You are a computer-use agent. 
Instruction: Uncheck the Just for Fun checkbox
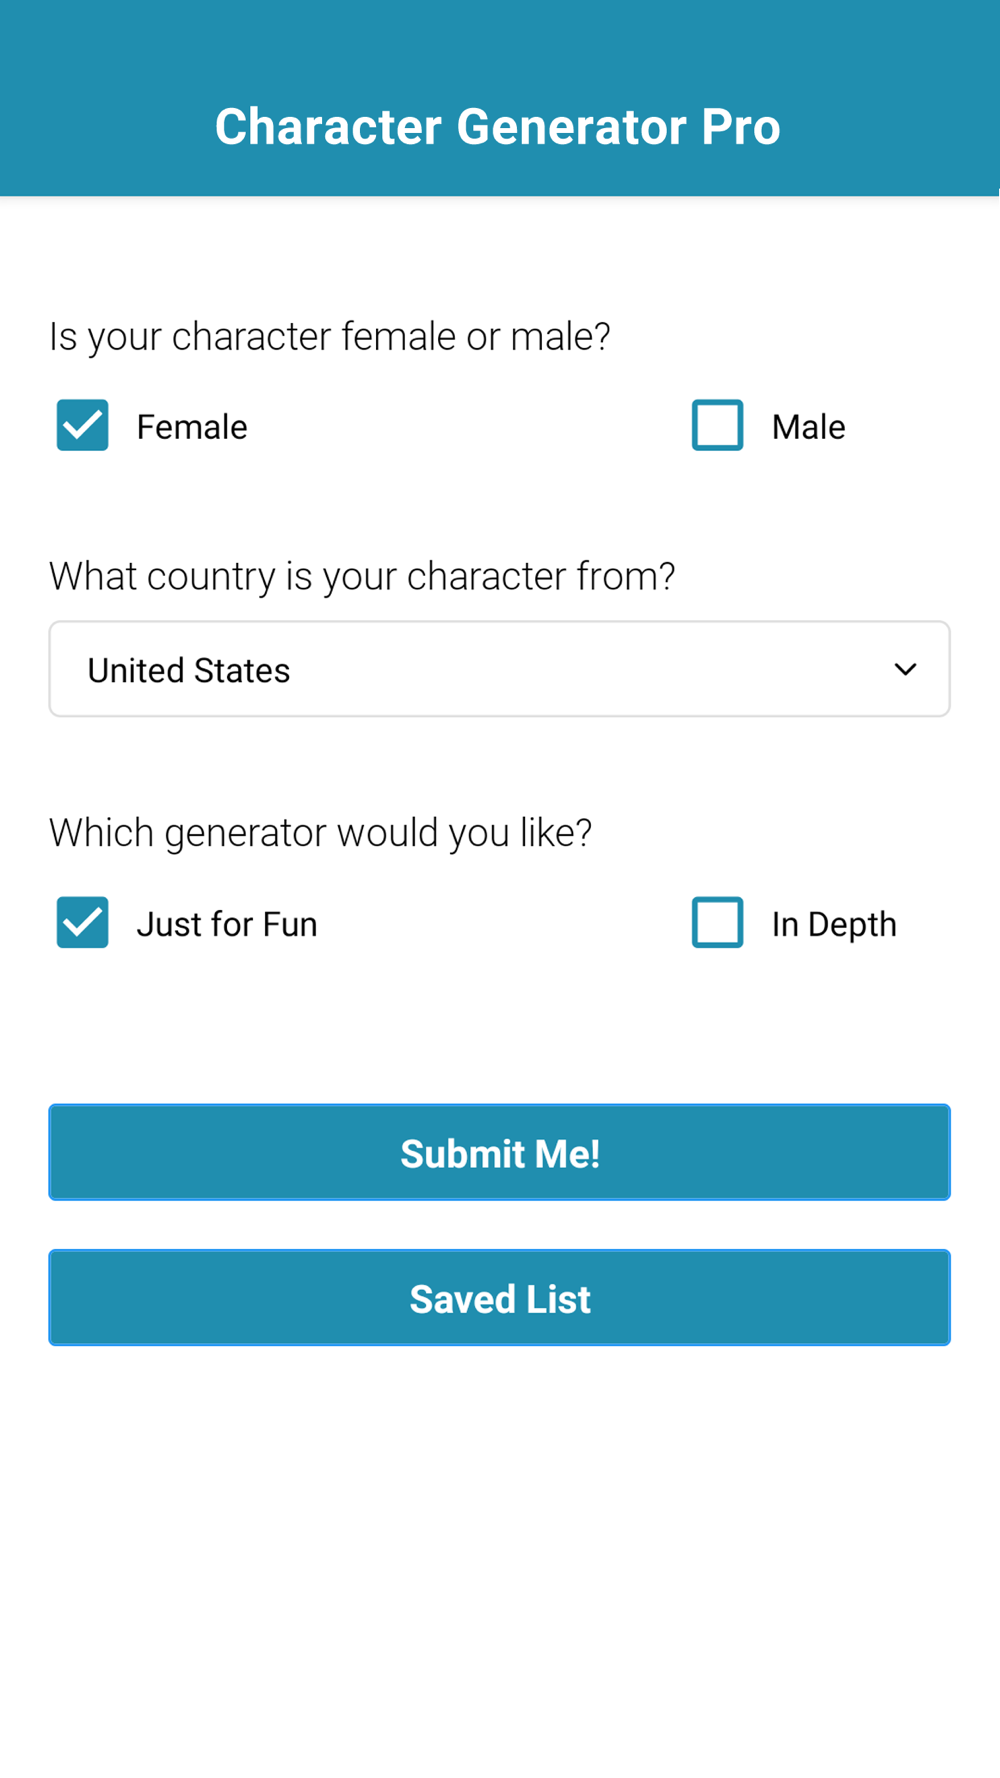pos(82,922)
